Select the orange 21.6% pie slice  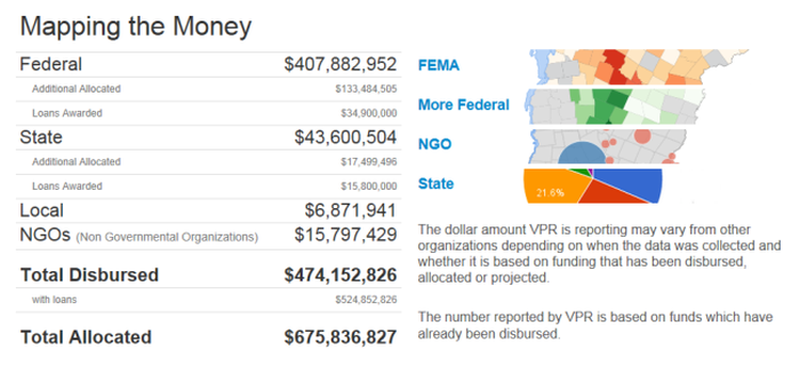[x=554, y=188]
